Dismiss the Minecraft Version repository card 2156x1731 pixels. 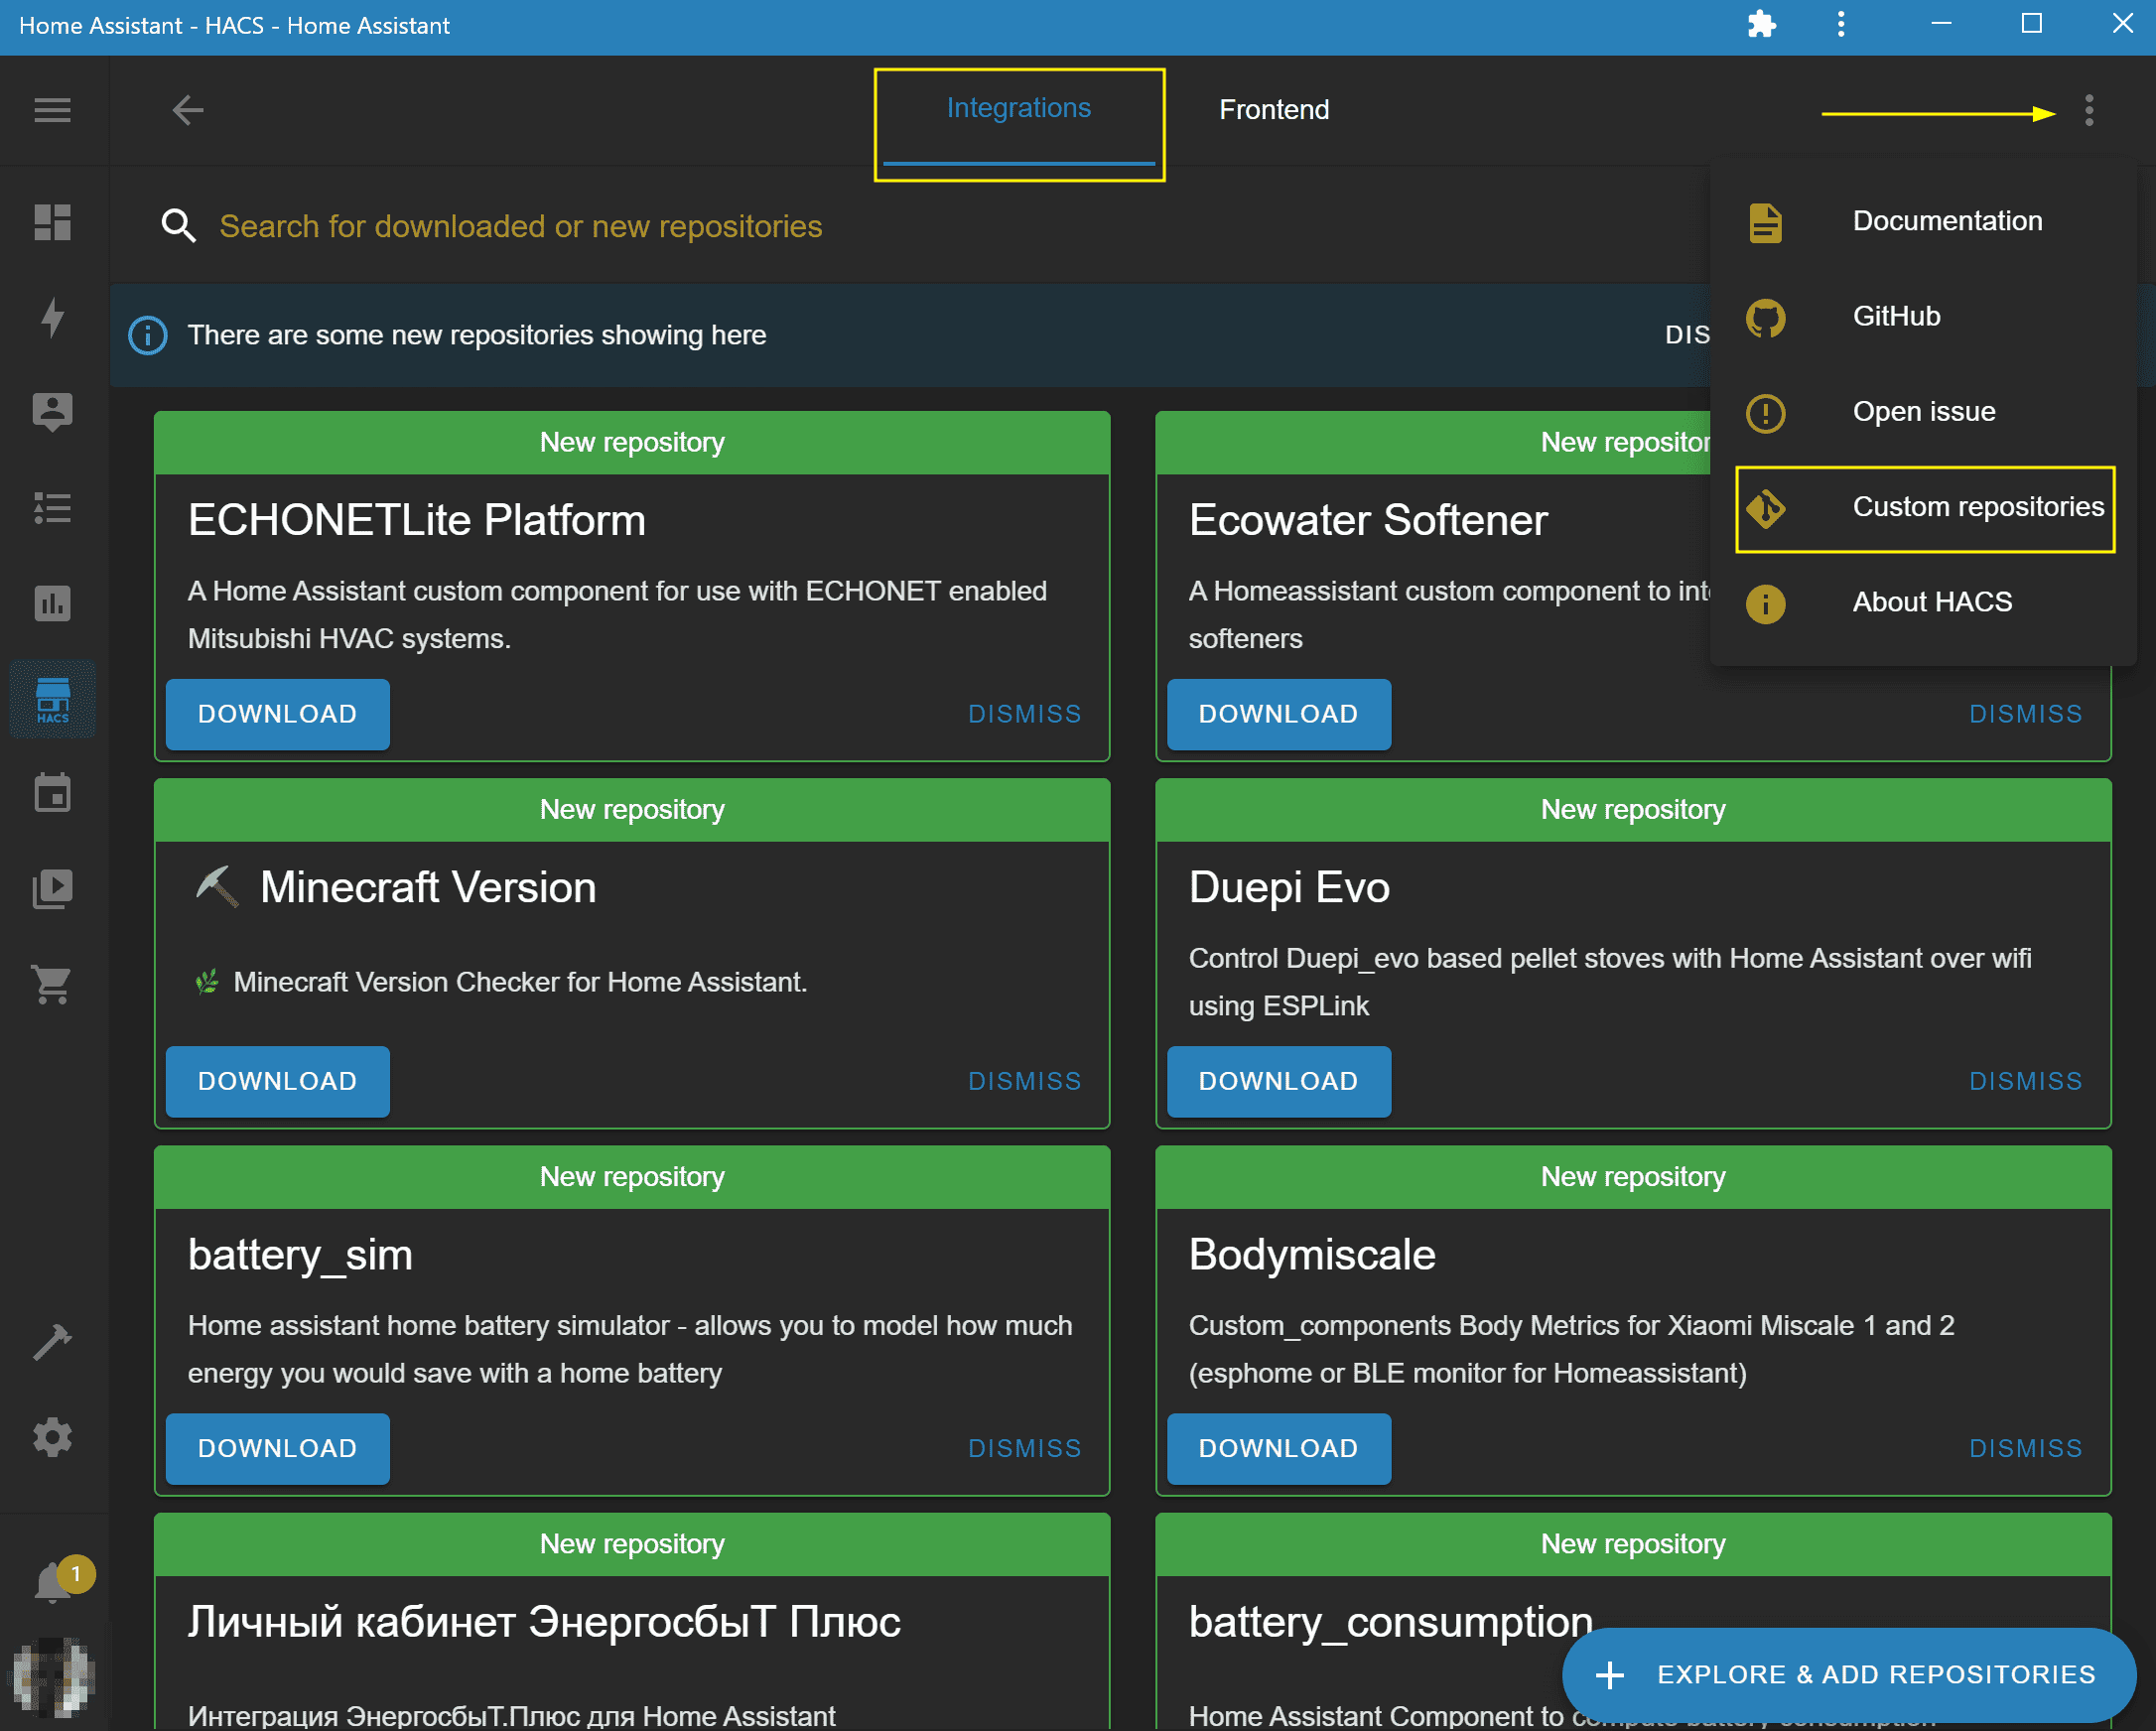pos(1024,1081)
